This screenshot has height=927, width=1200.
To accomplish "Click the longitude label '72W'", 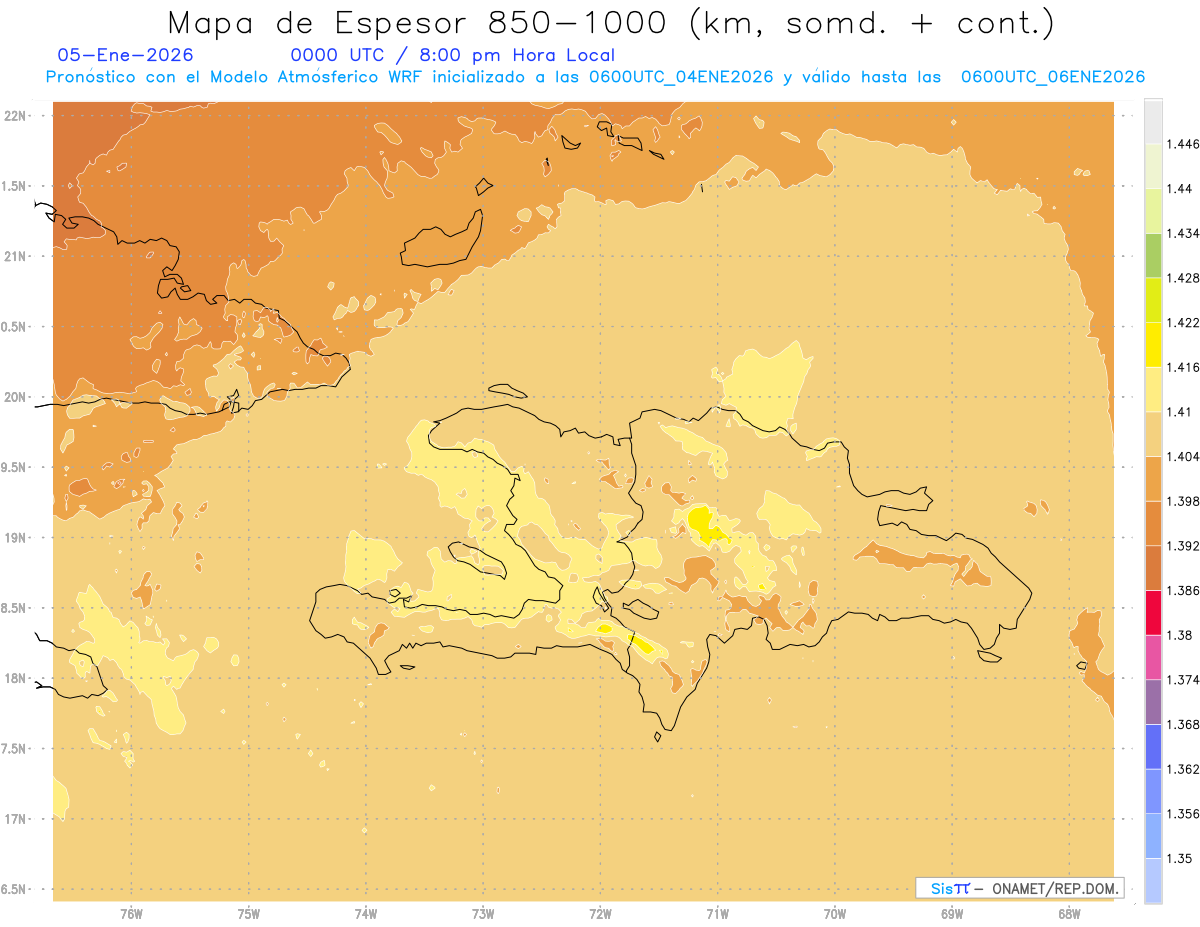I will (x=600, y=914).
